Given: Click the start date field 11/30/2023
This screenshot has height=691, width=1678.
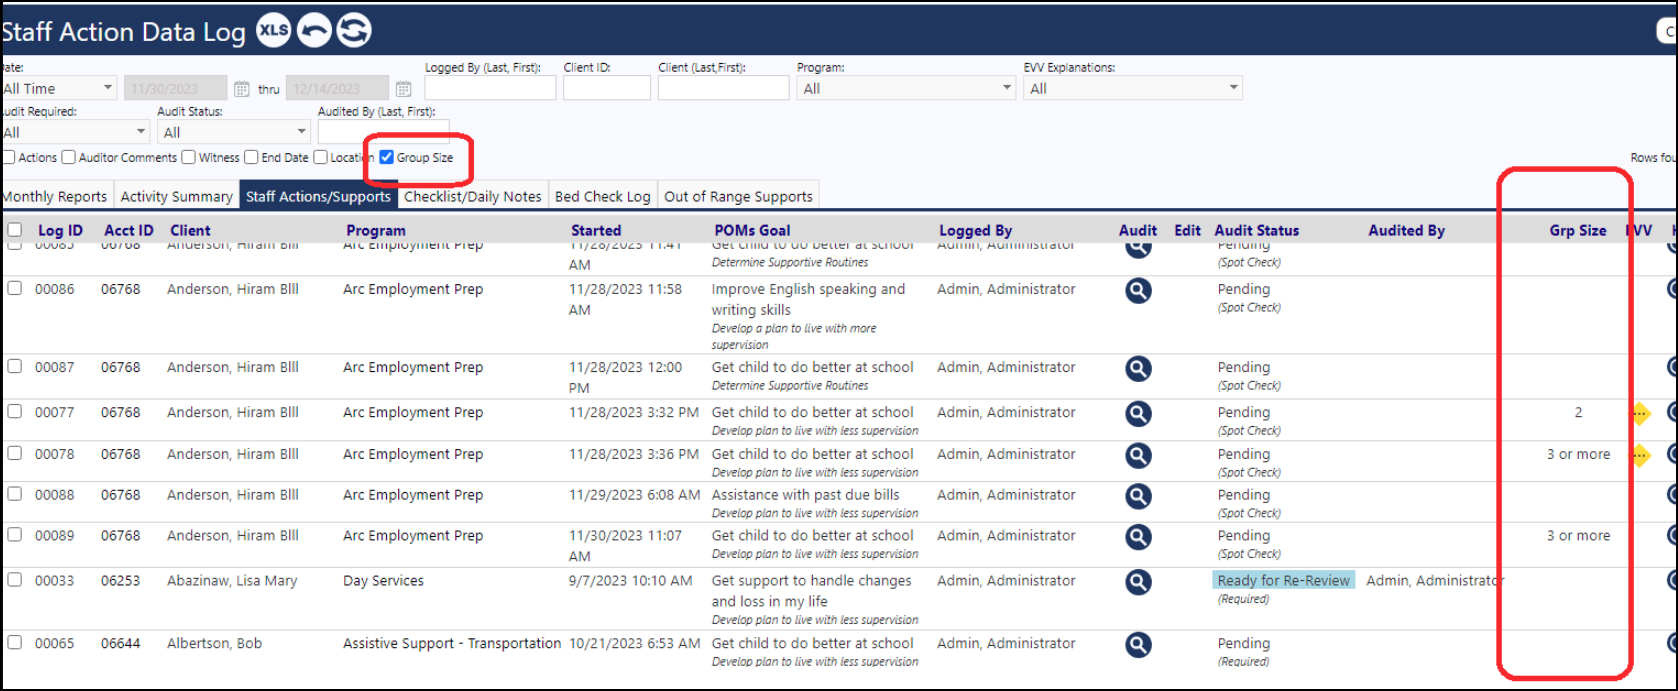Looking at the screenshot, I should click(176, 89).
